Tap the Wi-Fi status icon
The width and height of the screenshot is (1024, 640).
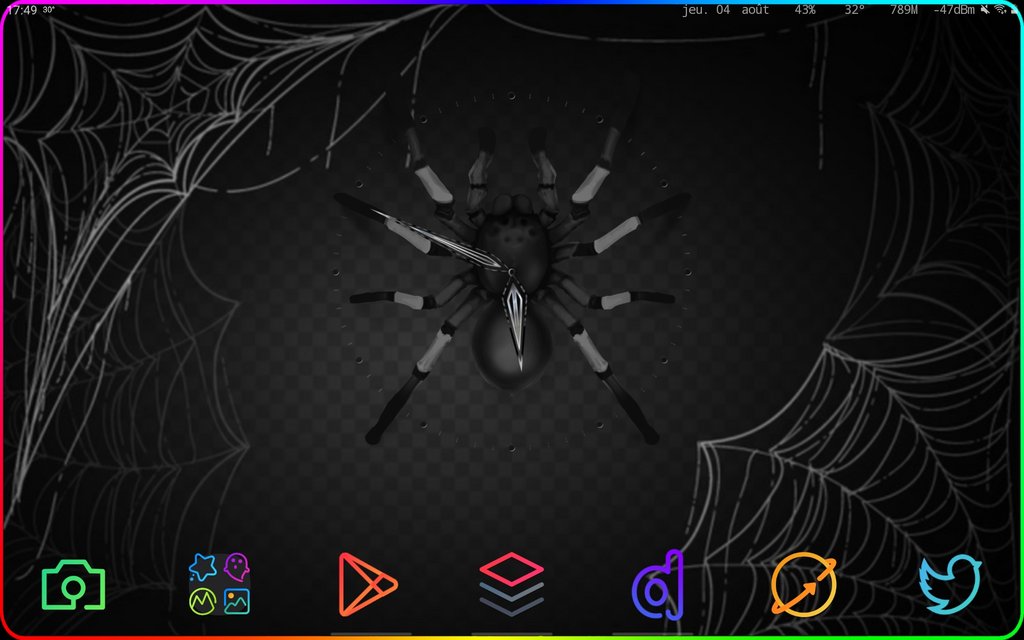tap(1000, 9)
